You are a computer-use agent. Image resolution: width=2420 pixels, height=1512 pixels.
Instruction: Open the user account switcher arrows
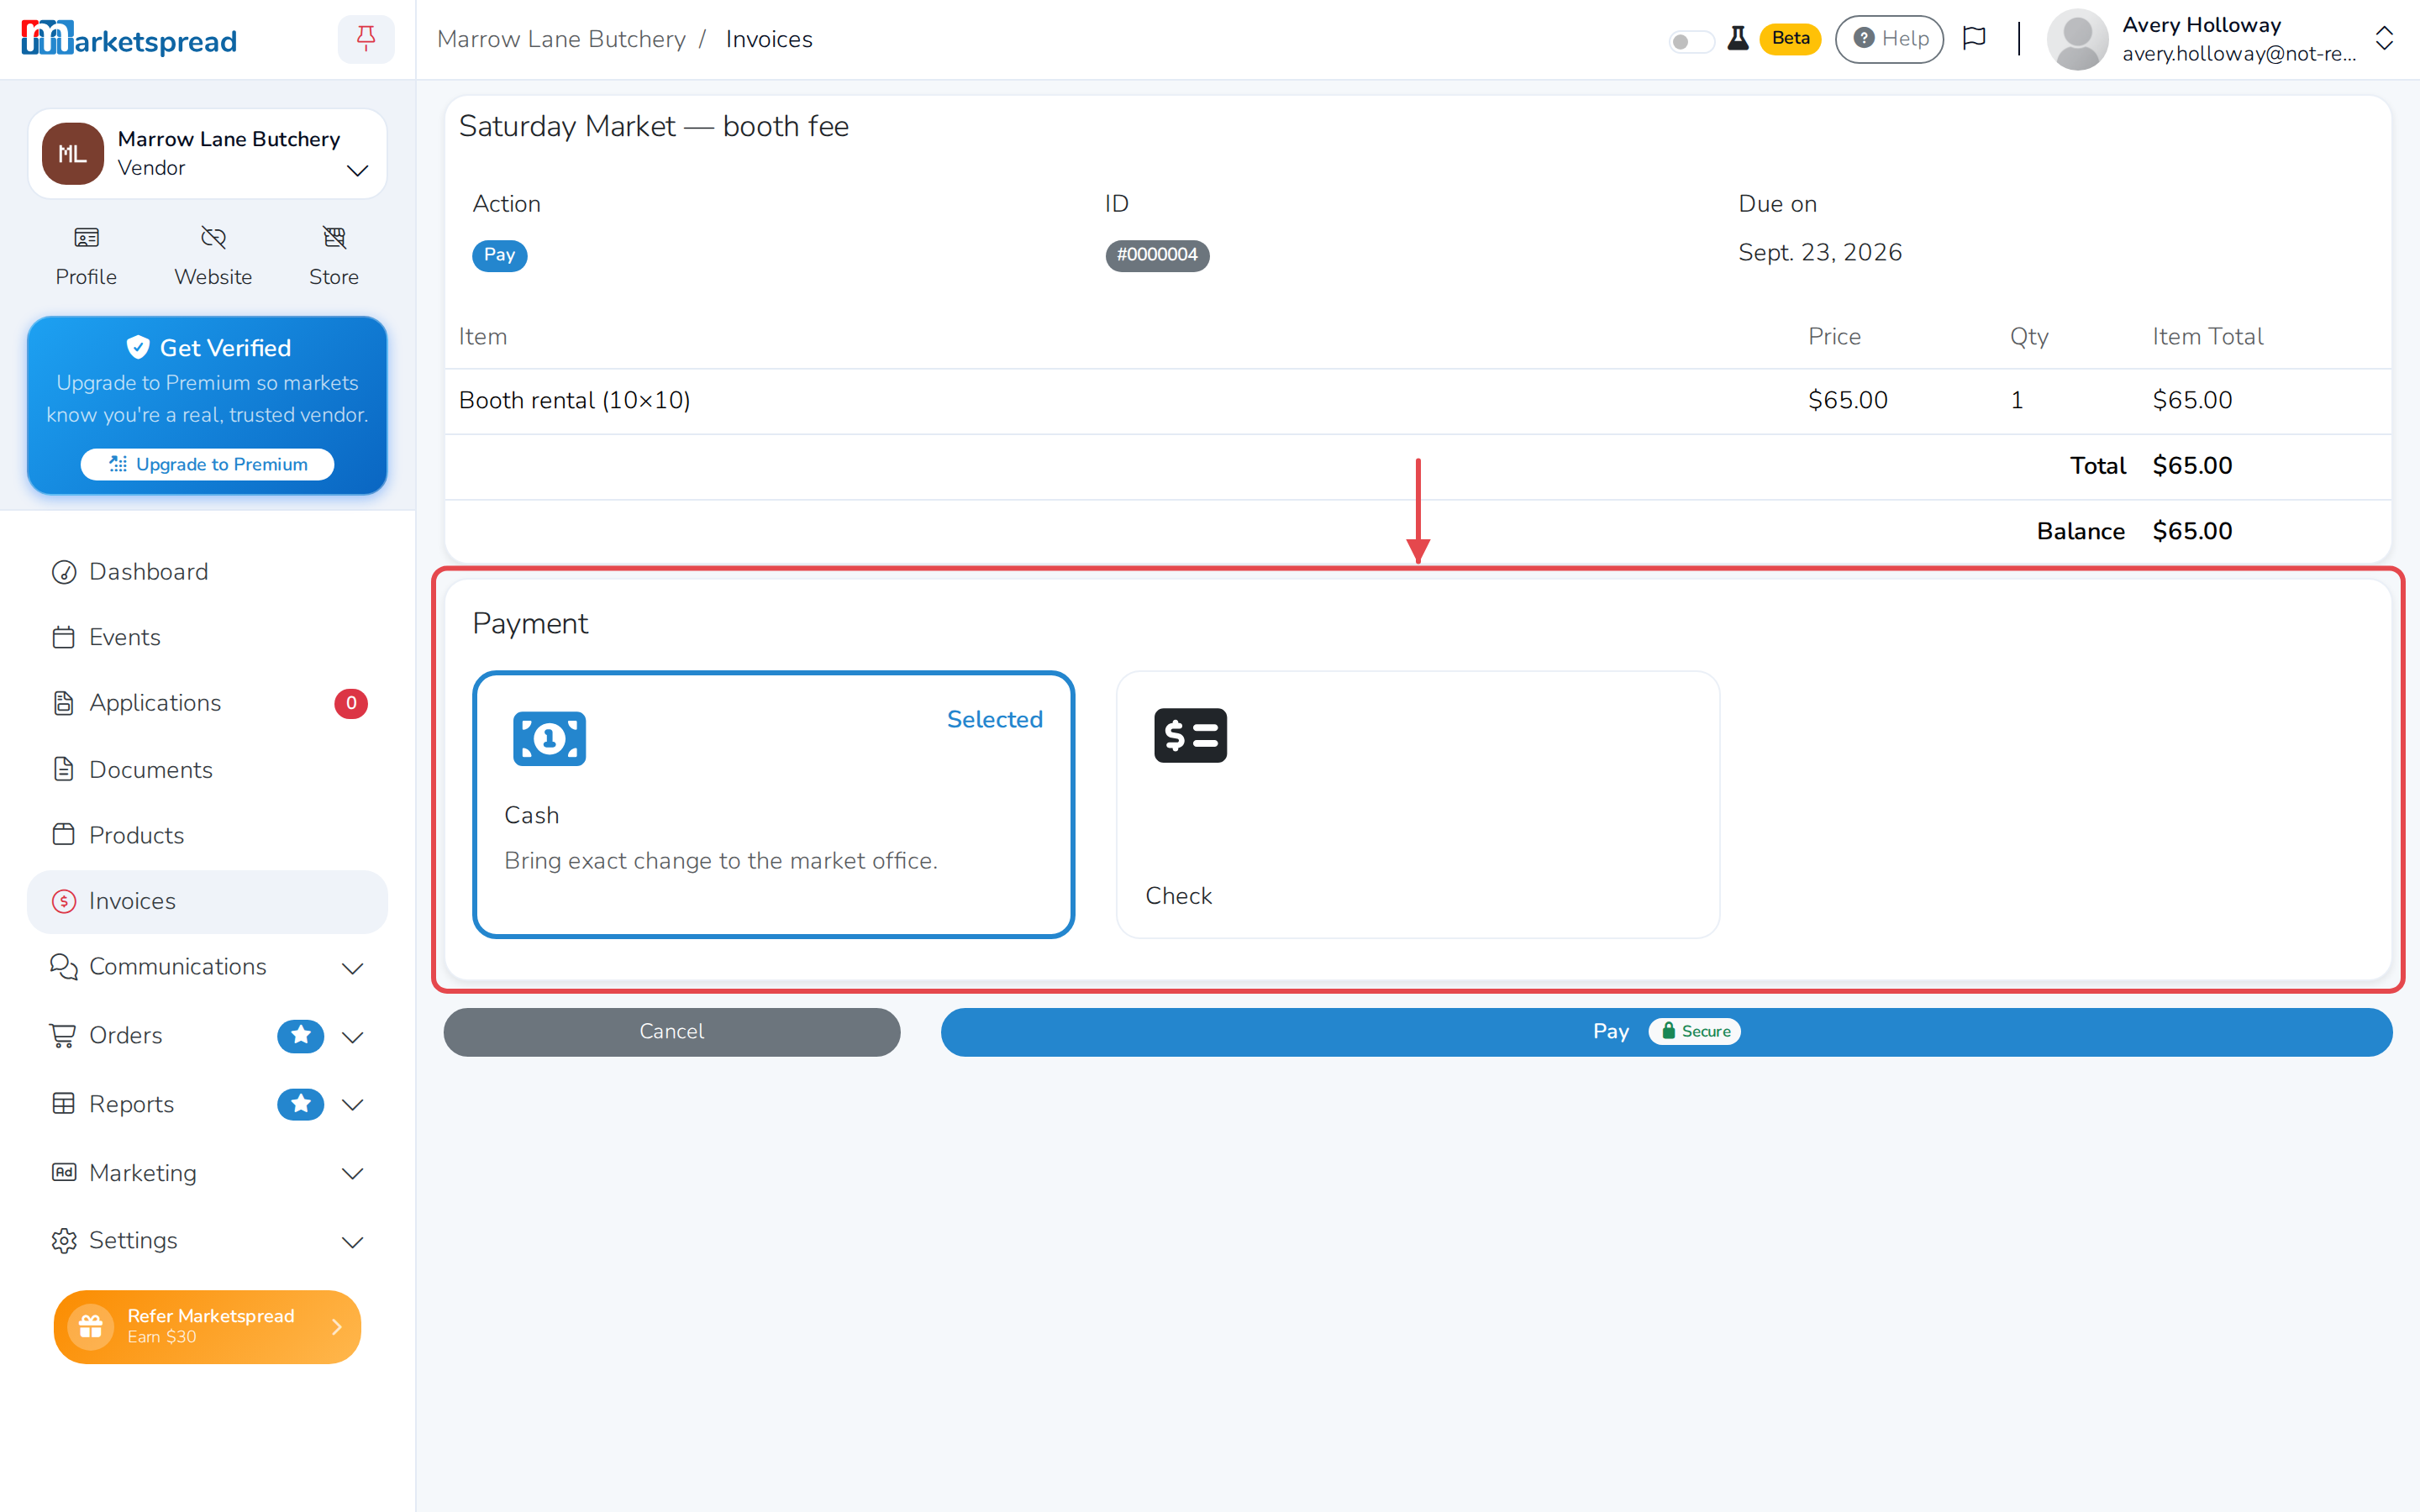point(2384,39)
